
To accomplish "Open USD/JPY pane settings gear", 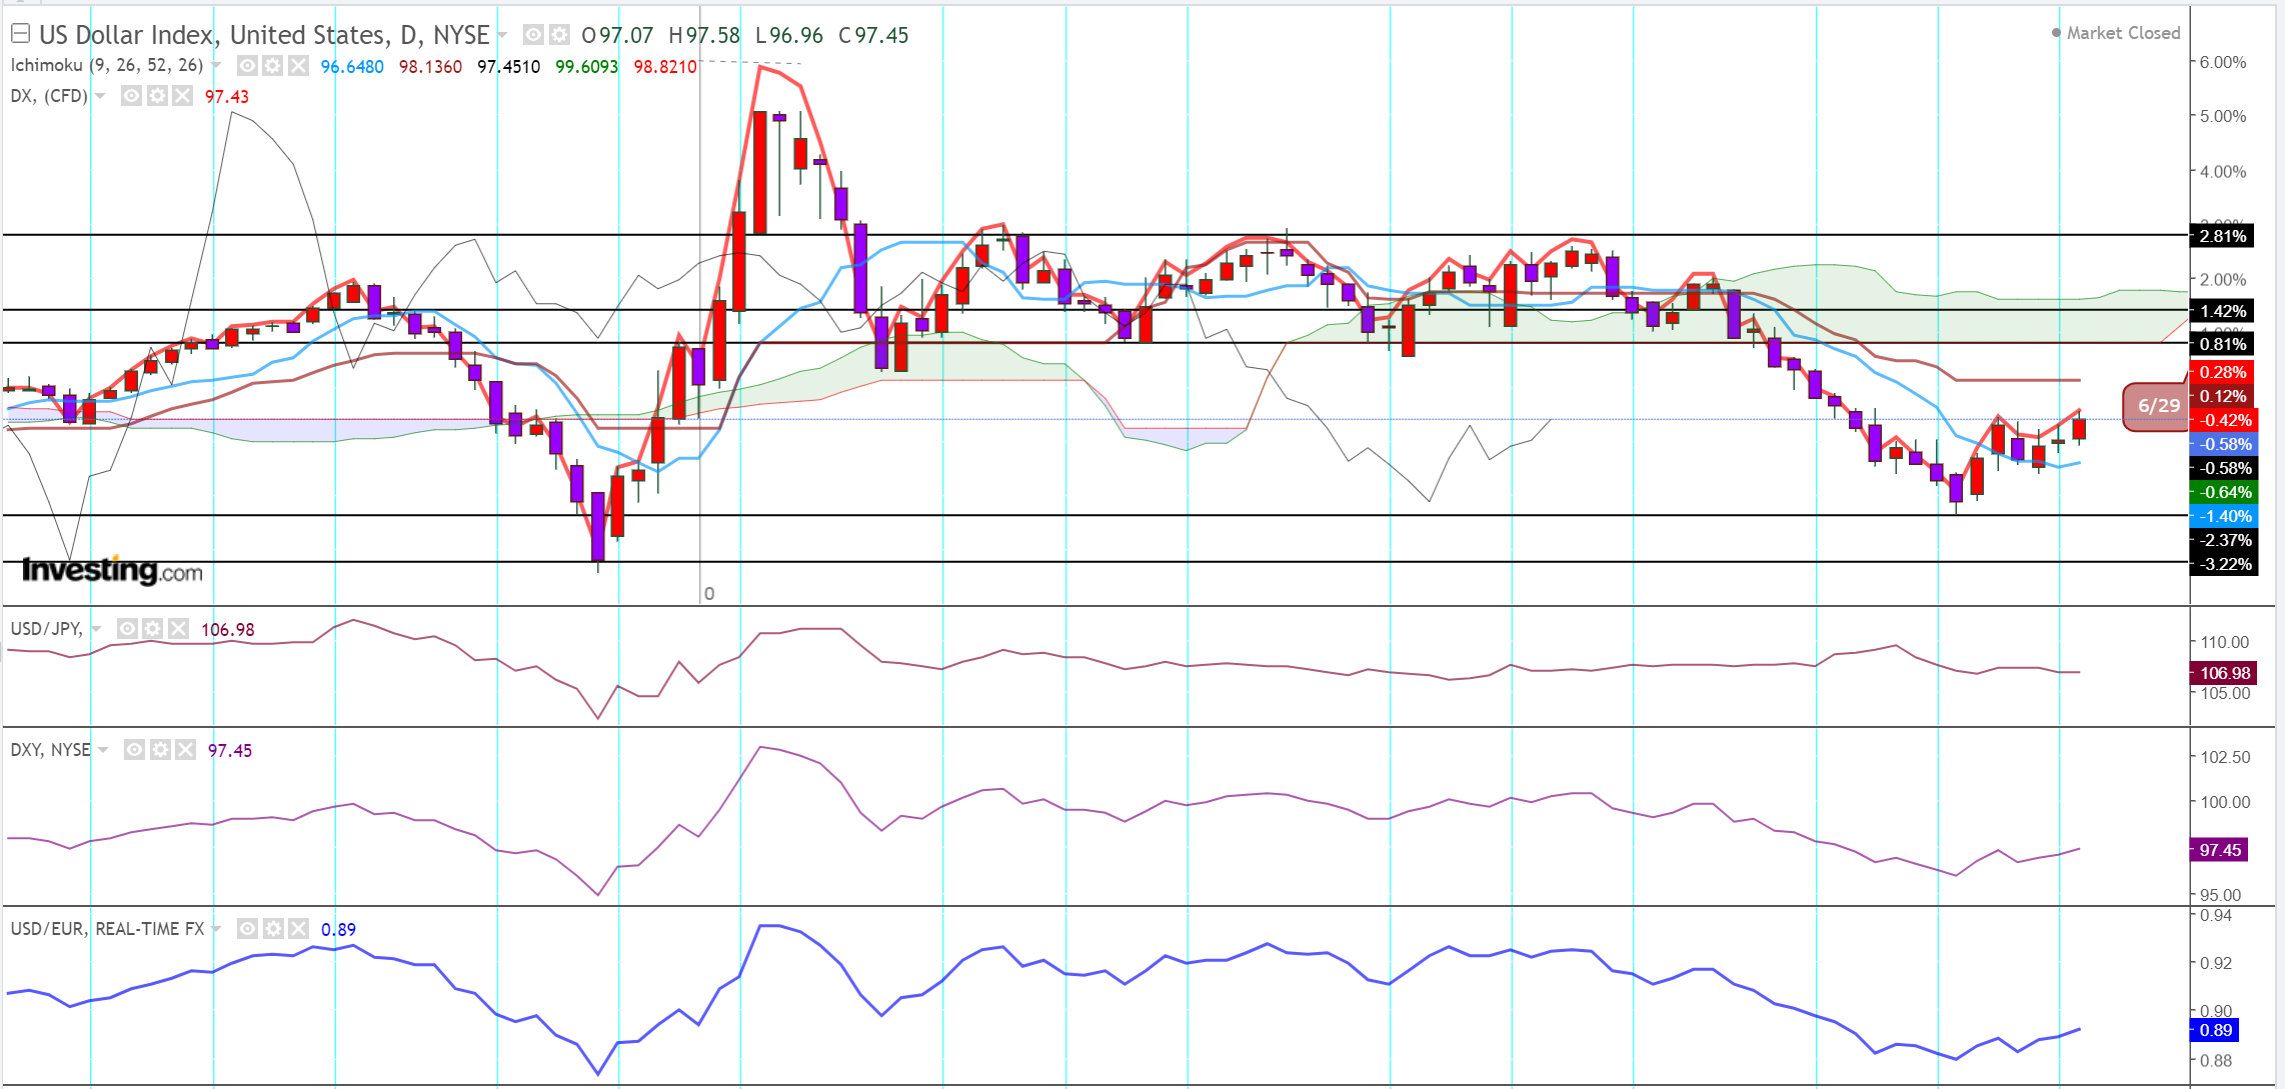I will (153, 629).
